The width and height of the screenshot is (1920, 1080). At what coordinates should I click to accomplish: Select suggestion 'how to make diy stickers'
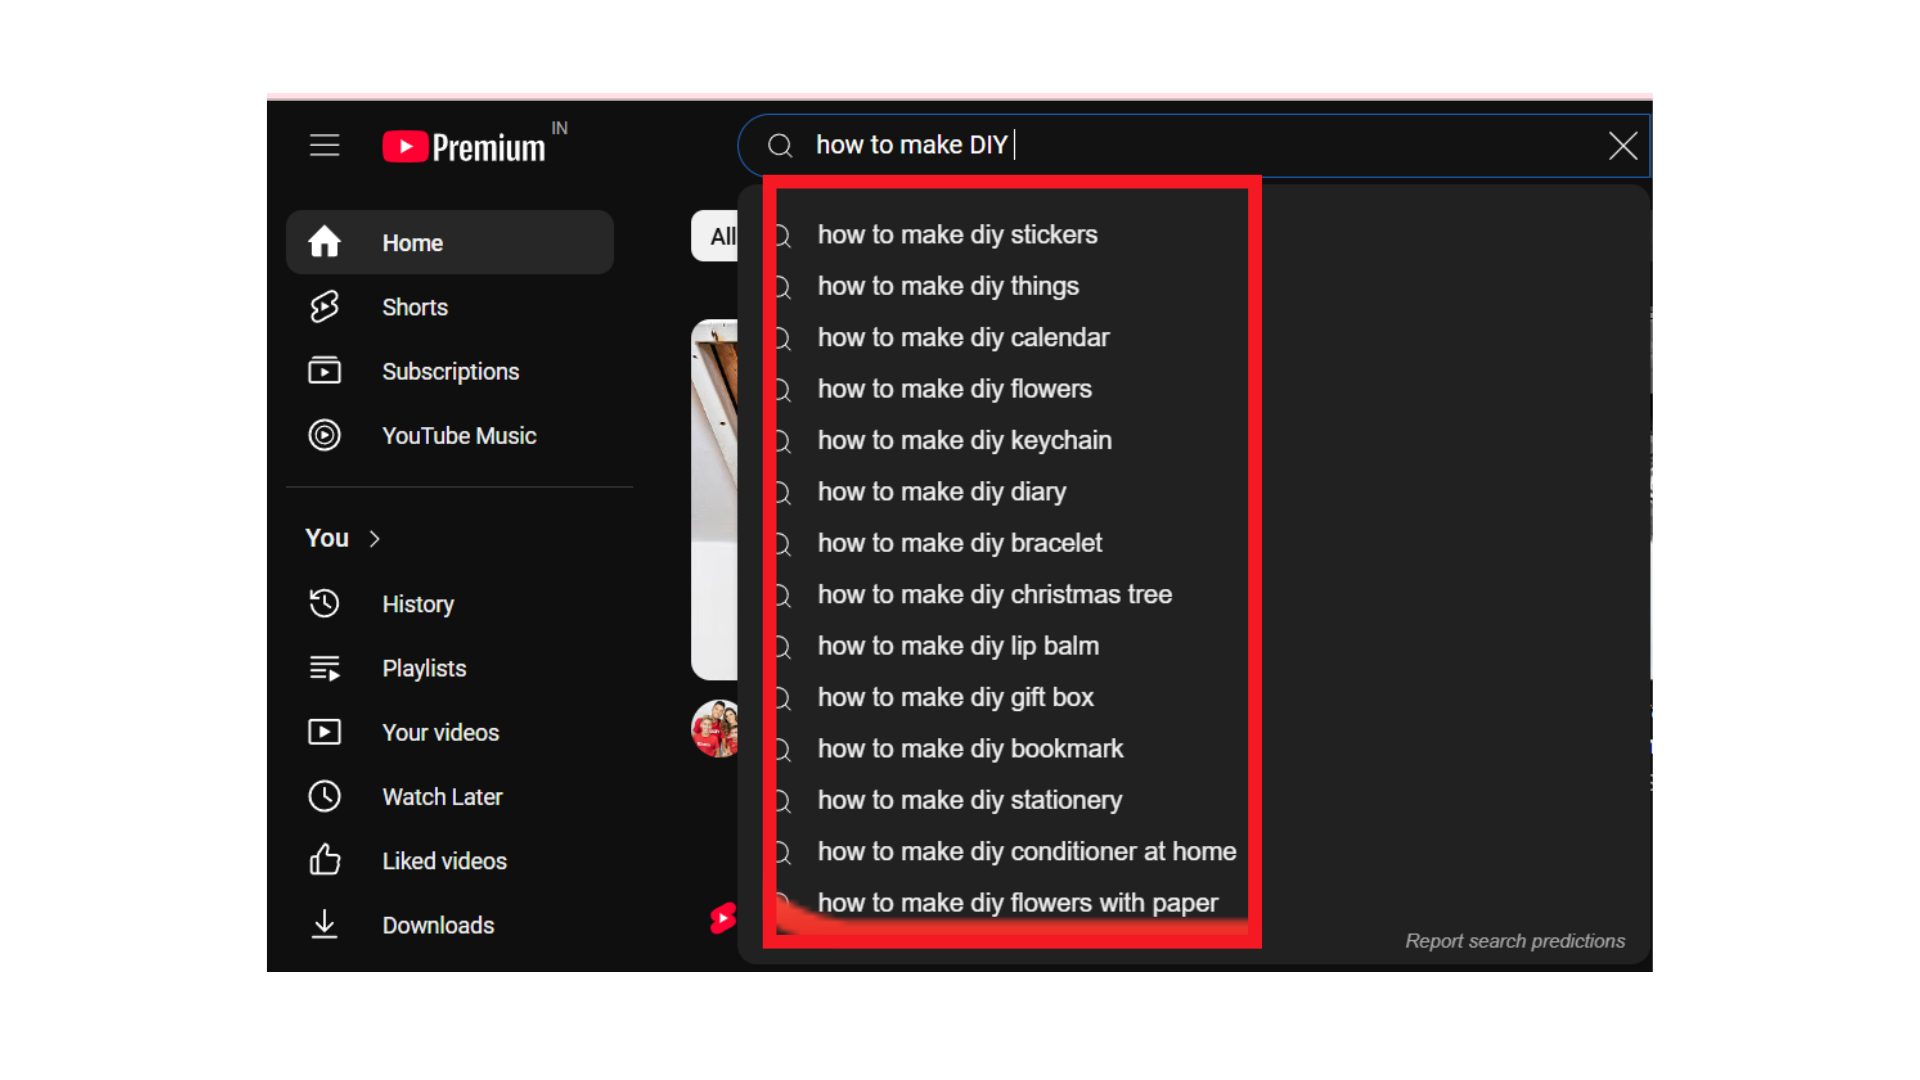pos(957,234)
